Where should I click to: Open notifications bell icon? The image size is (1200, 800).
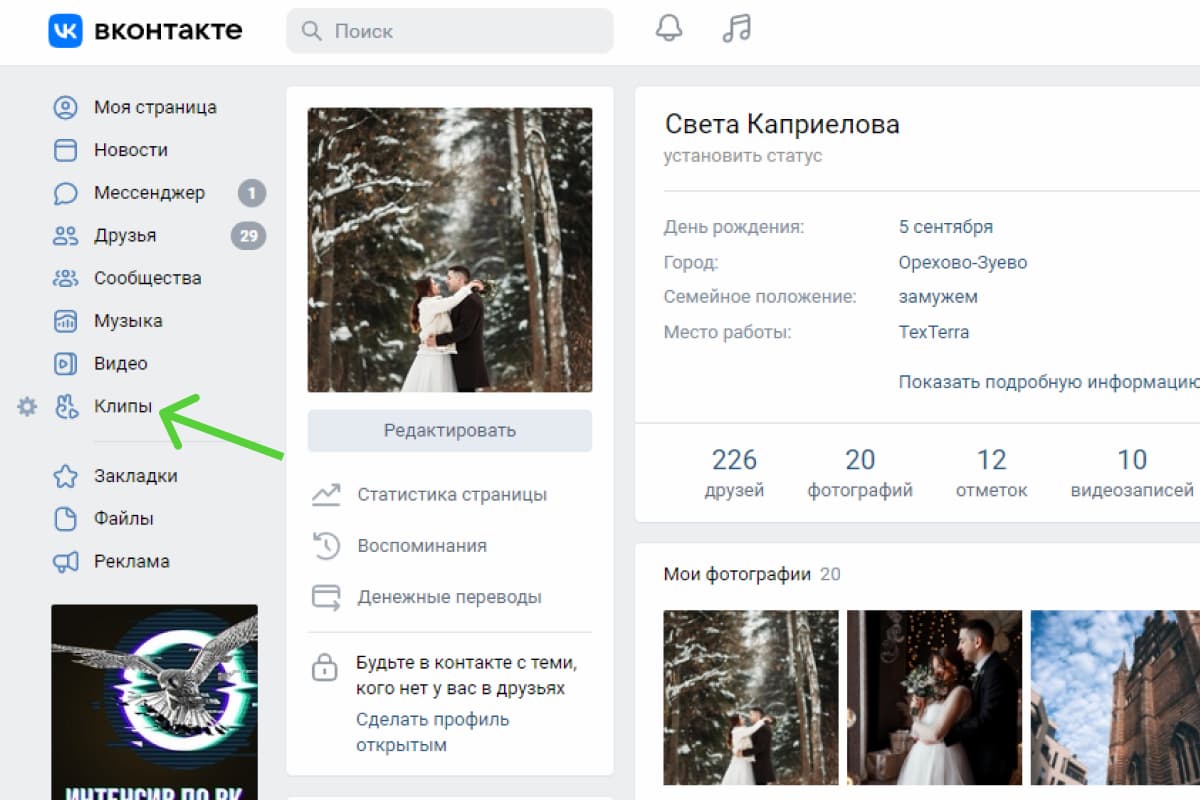pos(668,29)
